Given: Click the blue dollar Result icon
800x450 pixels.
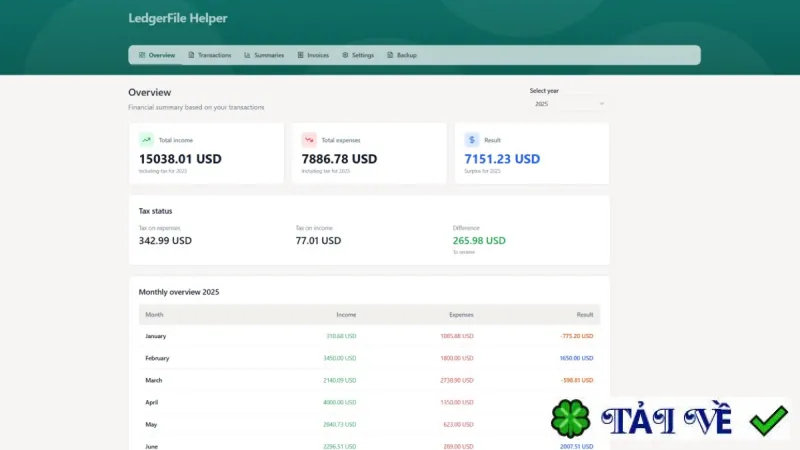Looking at the screenshot, I should (472, 140).
